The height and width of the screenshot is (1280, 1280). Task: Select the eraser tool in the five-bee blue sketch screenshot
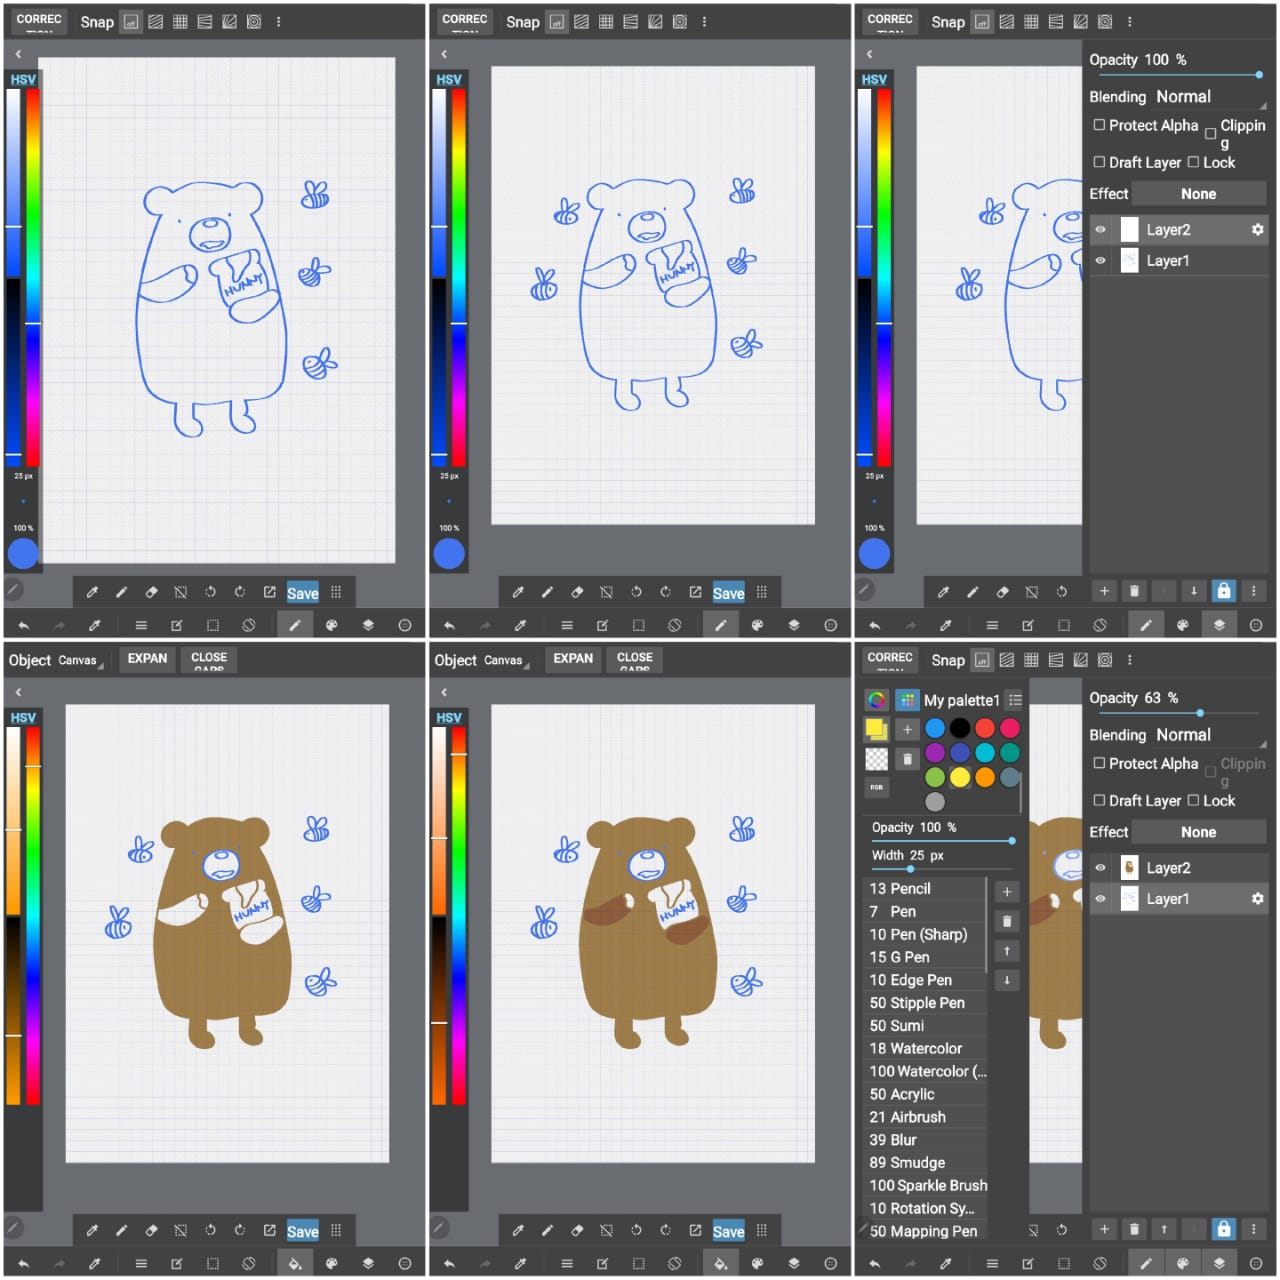coord(577,592)
